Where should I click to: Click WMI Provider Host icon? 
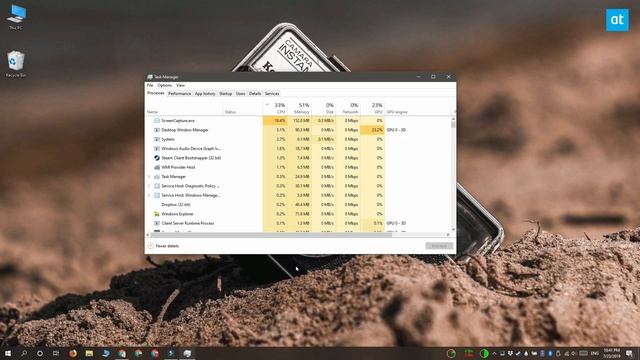157,167
